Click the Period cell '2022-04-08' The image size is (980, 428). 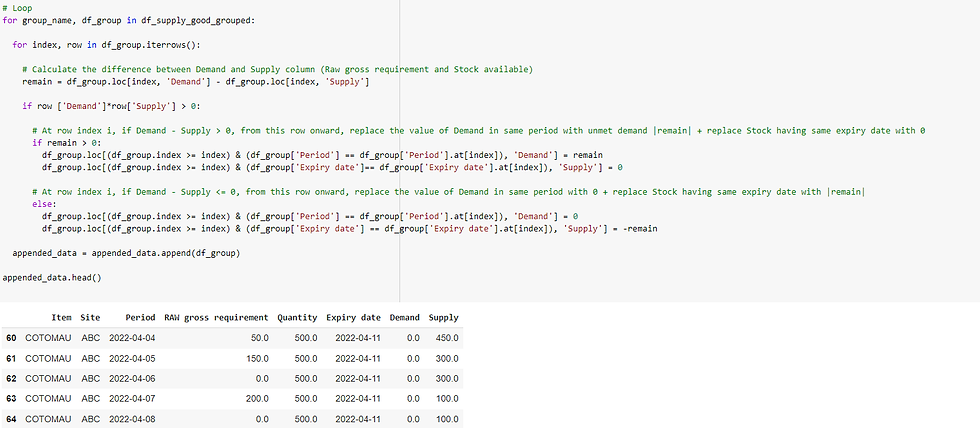[132, 420]
